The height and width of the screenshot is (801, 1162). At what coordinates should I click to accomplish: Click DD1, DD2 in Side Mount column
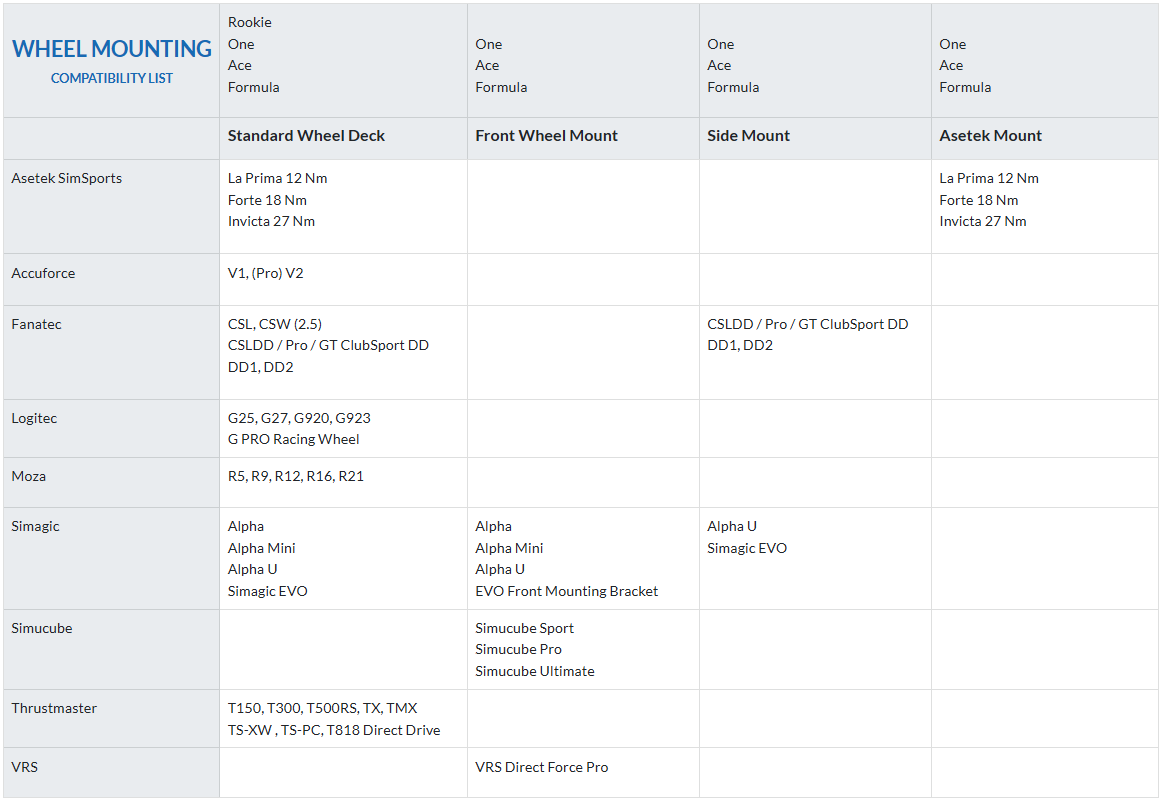740,345
